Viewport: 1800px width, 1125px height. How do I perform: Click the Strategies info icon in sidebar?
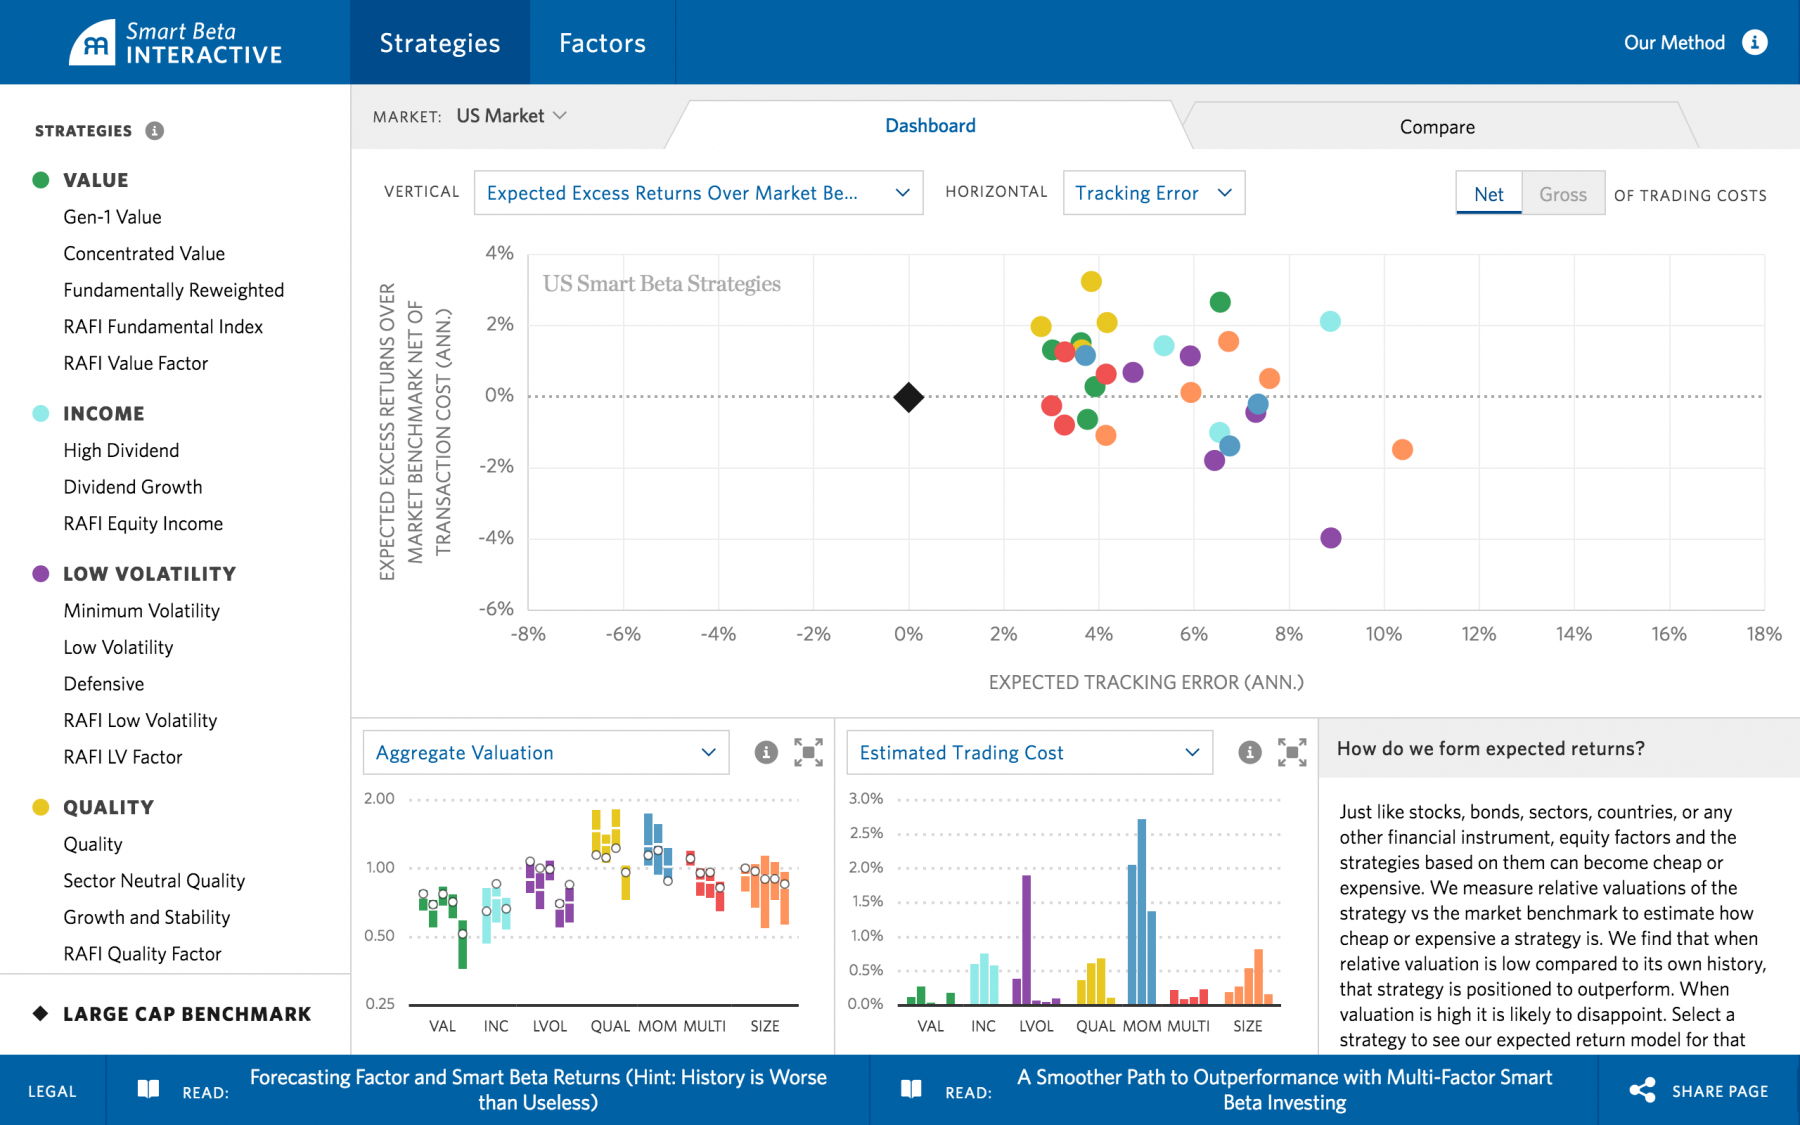(154, 131)
